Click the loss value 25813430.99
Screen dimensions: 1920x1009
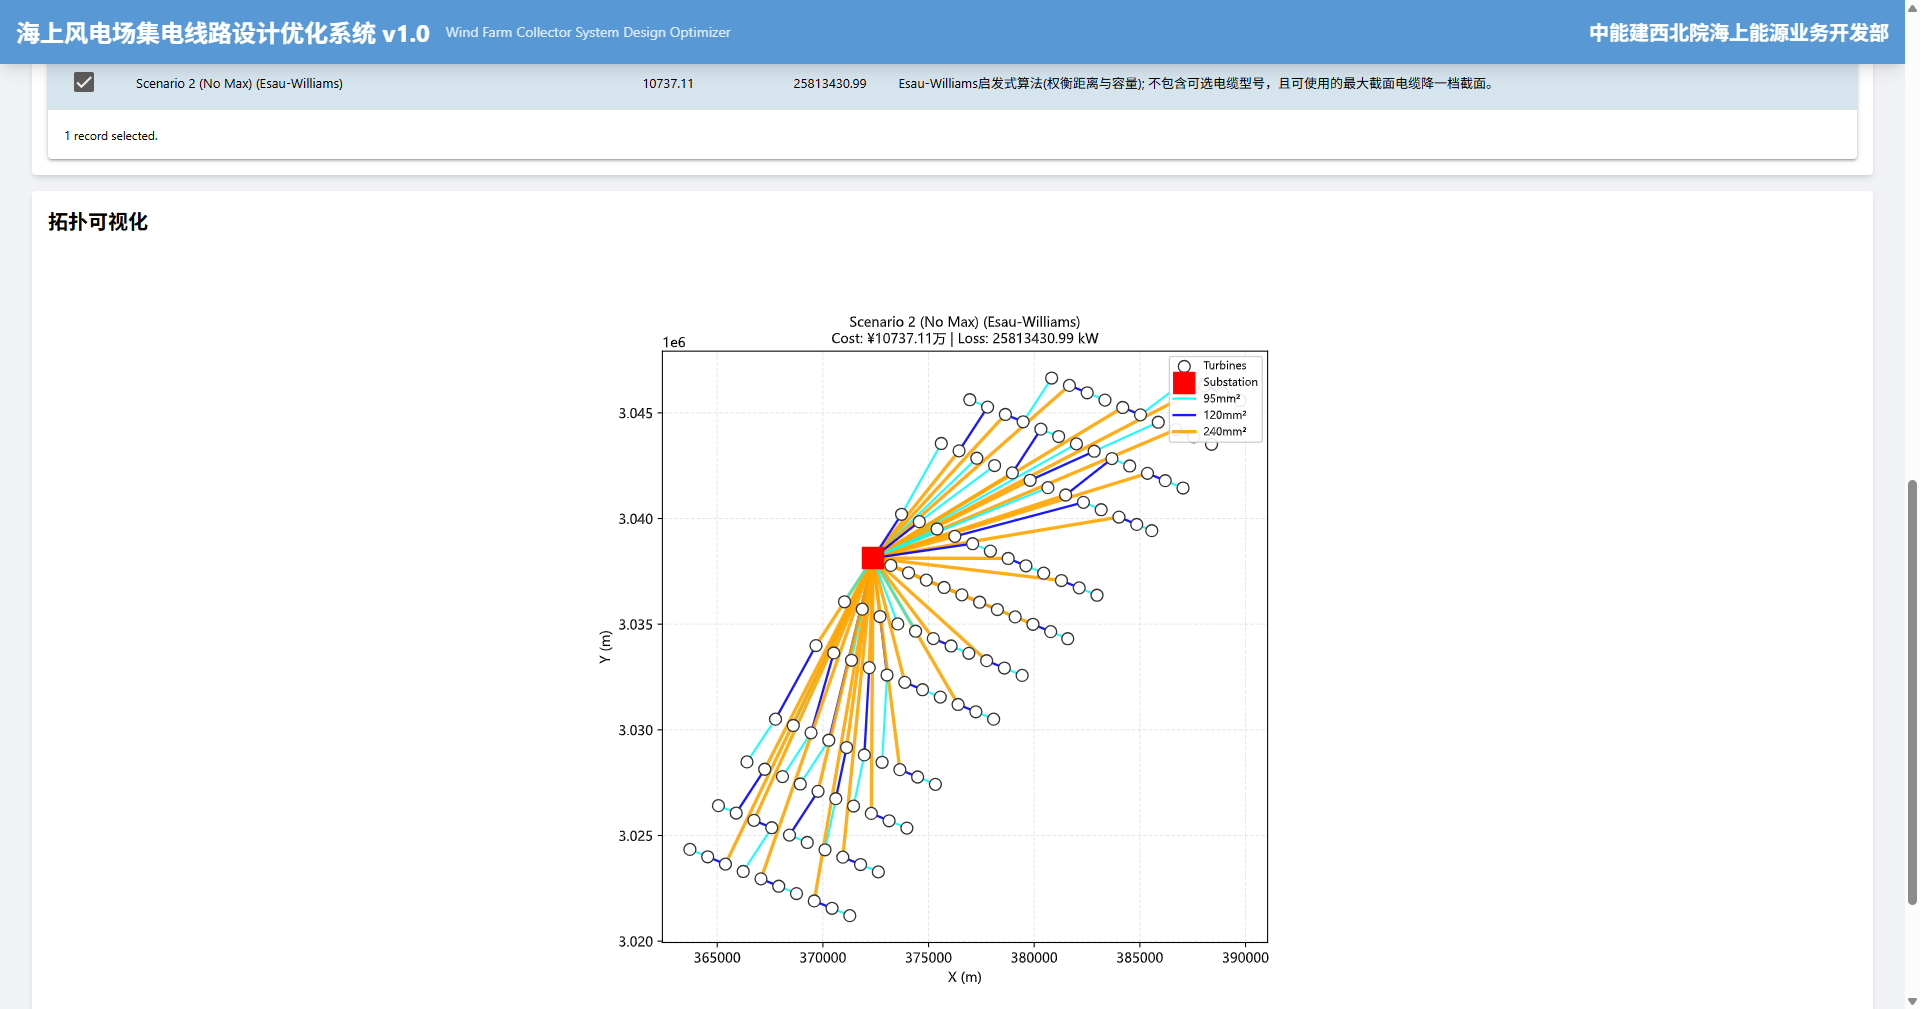pyautogui.click(x=829, y=84)
